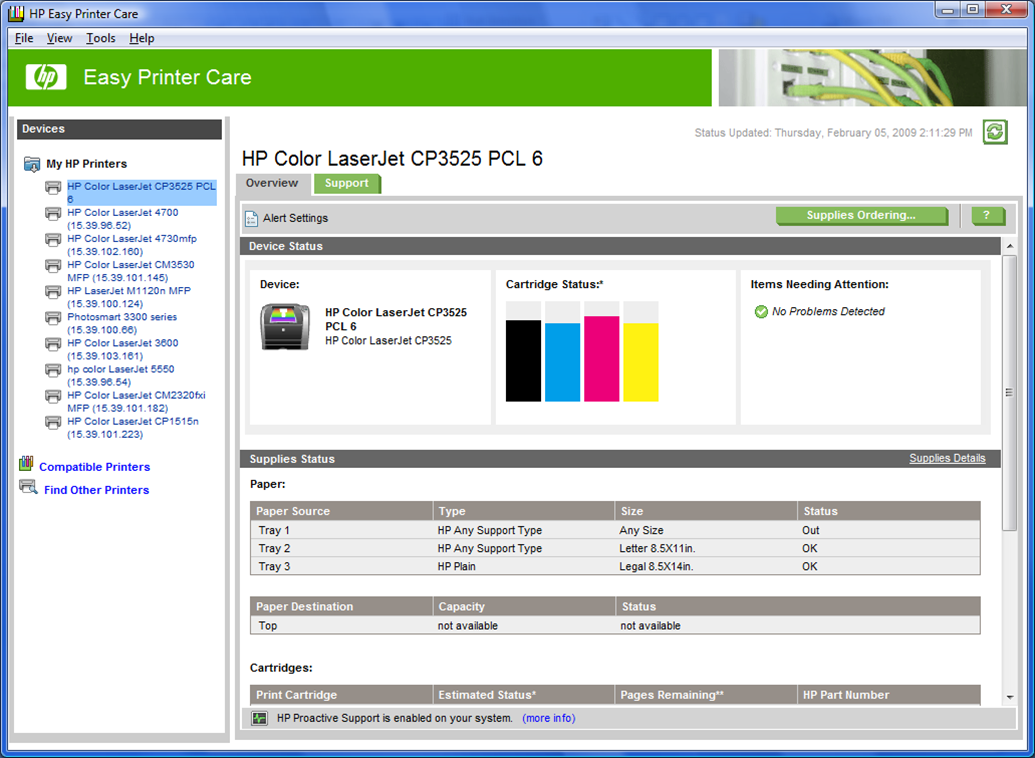1035x758 pixels.
Task: Click the HP Easy Printer Care title bar icon
Action: click(16, 13)
